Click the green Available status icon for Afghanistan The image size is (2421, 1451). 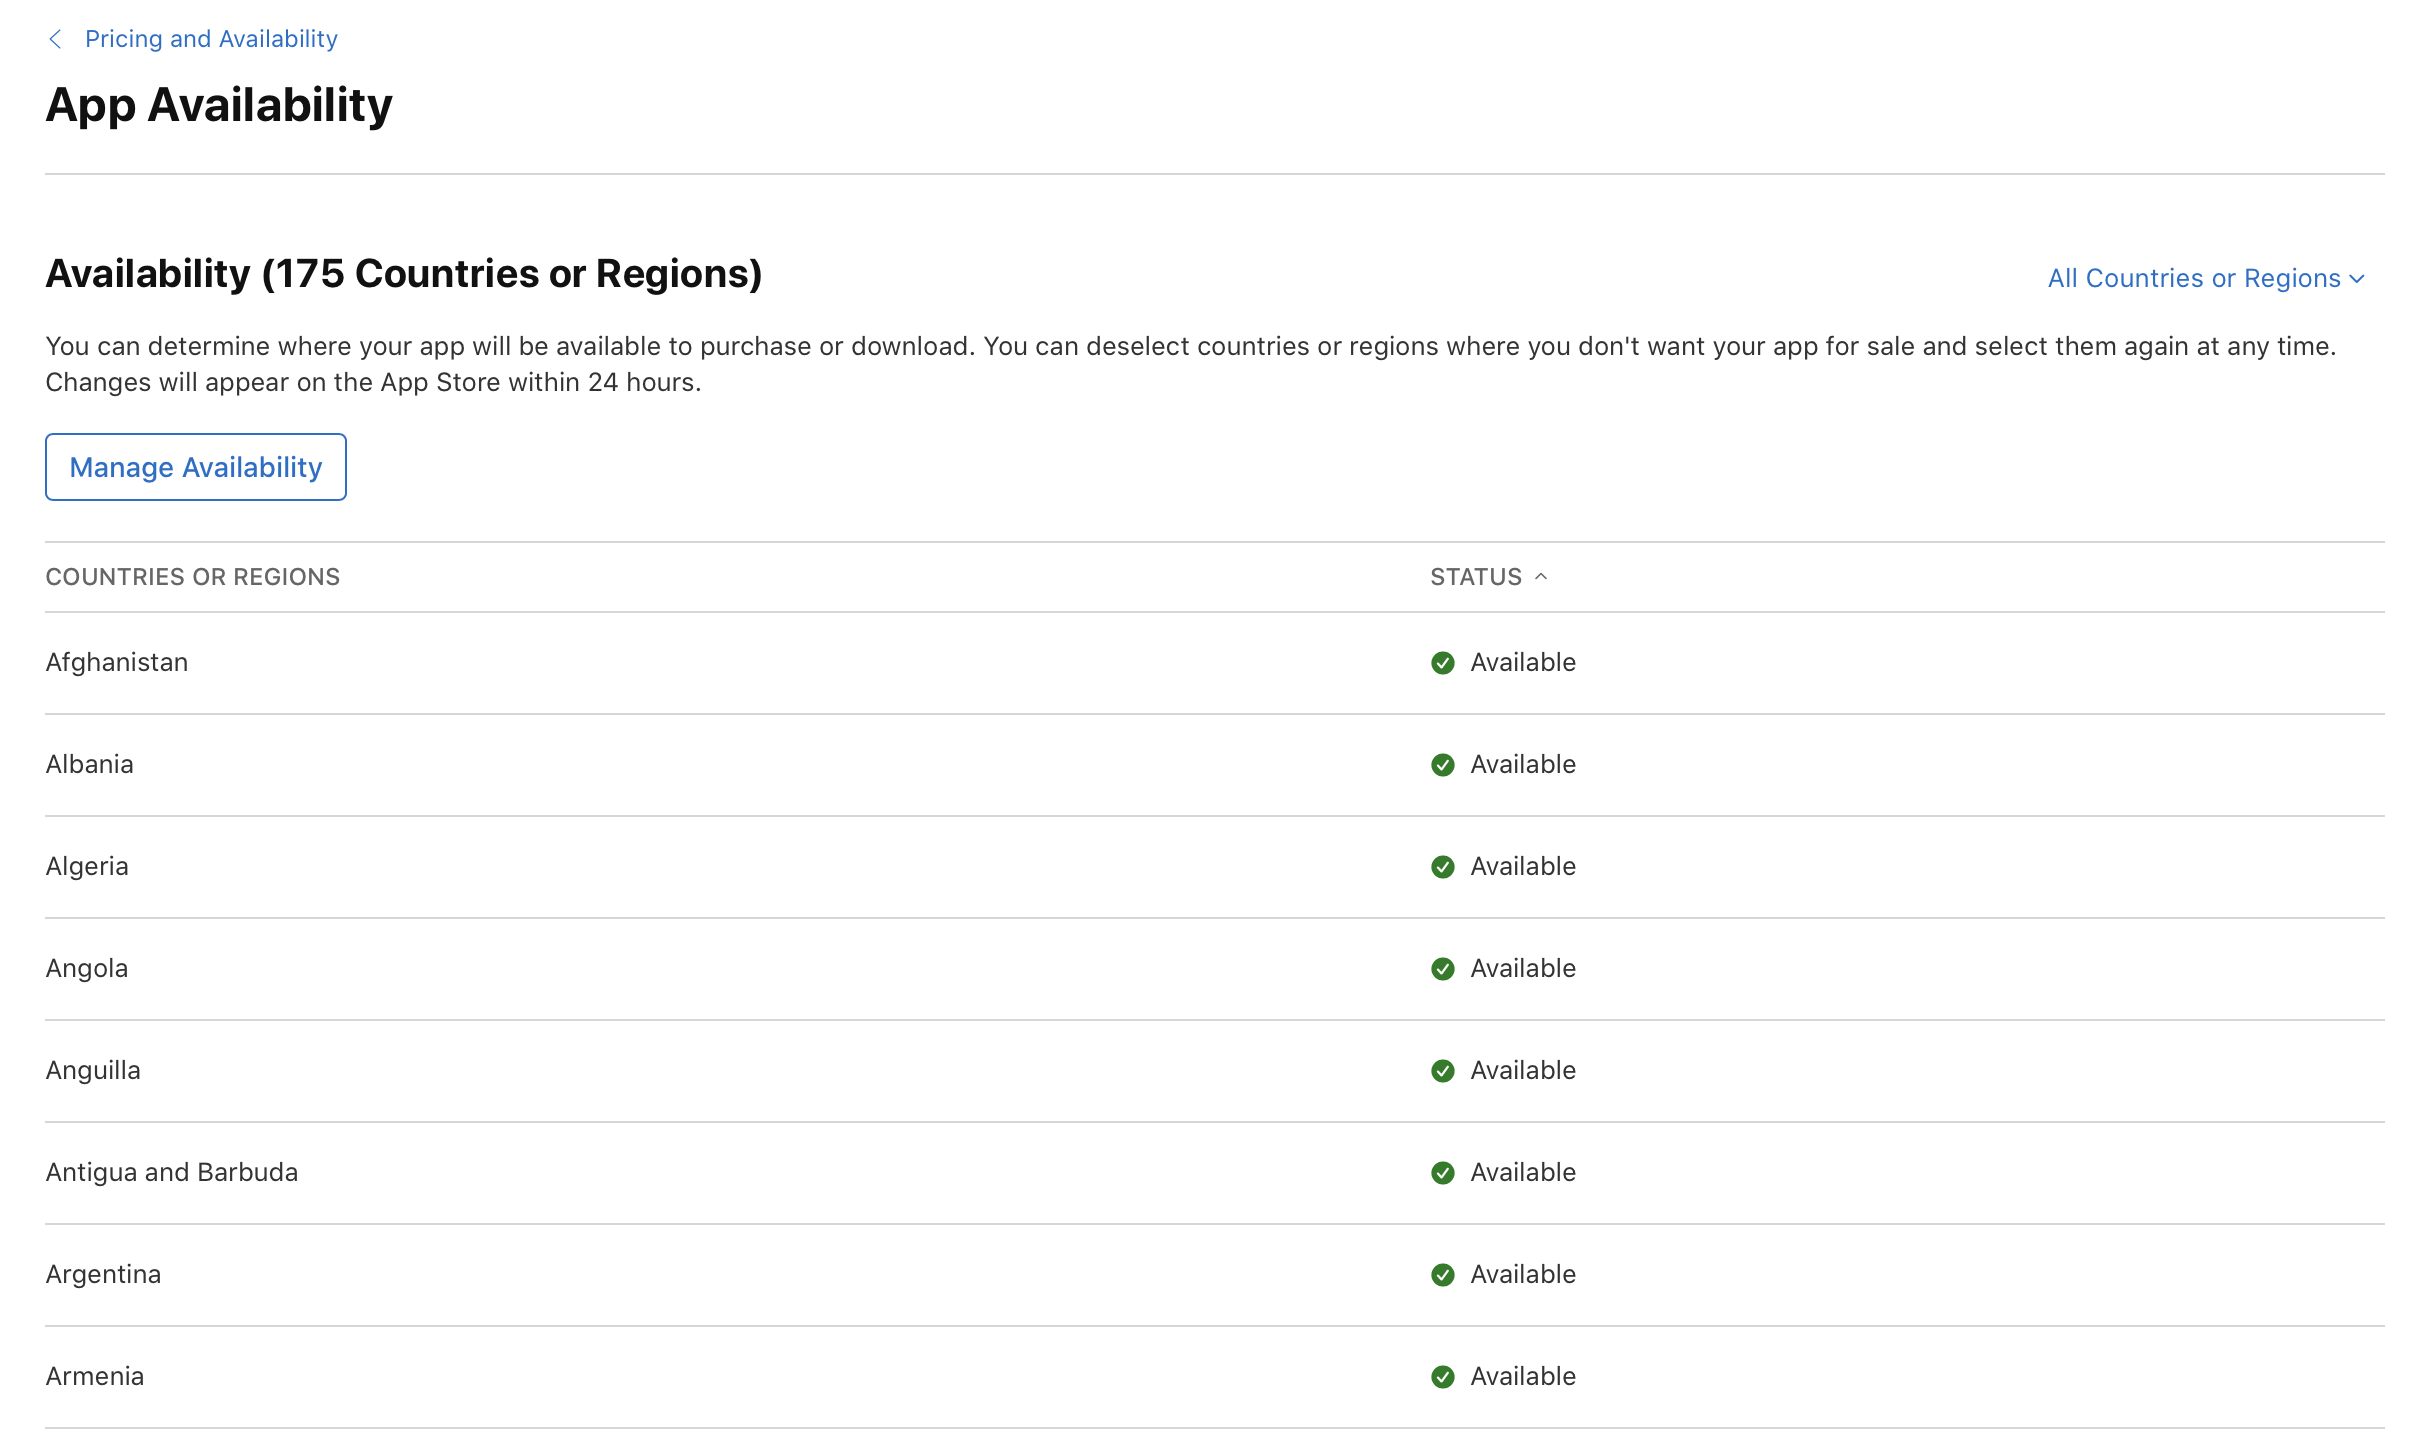(1443, 662)
